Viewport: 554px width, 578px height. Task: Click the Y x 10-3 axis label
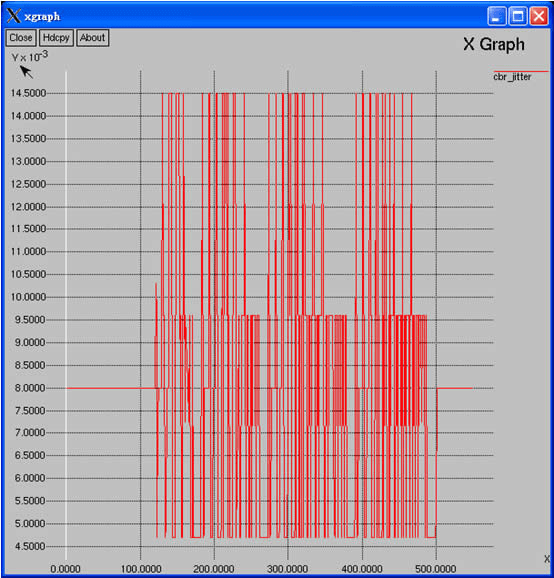(x=29, y=56)
